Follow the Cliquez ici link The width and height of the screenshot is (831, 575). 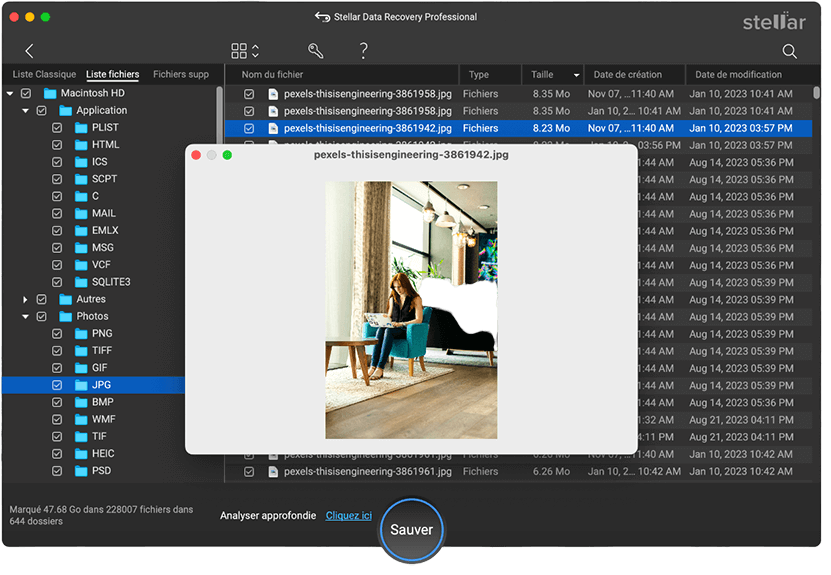click(x=348, y=515)
